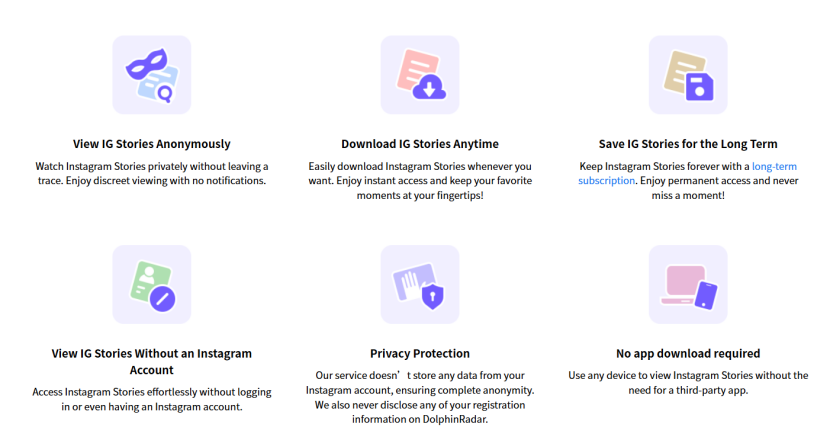This screenshot has width=830, height=434.
Task: Click the floppy disk save stories icon
Action: [688, 75]
